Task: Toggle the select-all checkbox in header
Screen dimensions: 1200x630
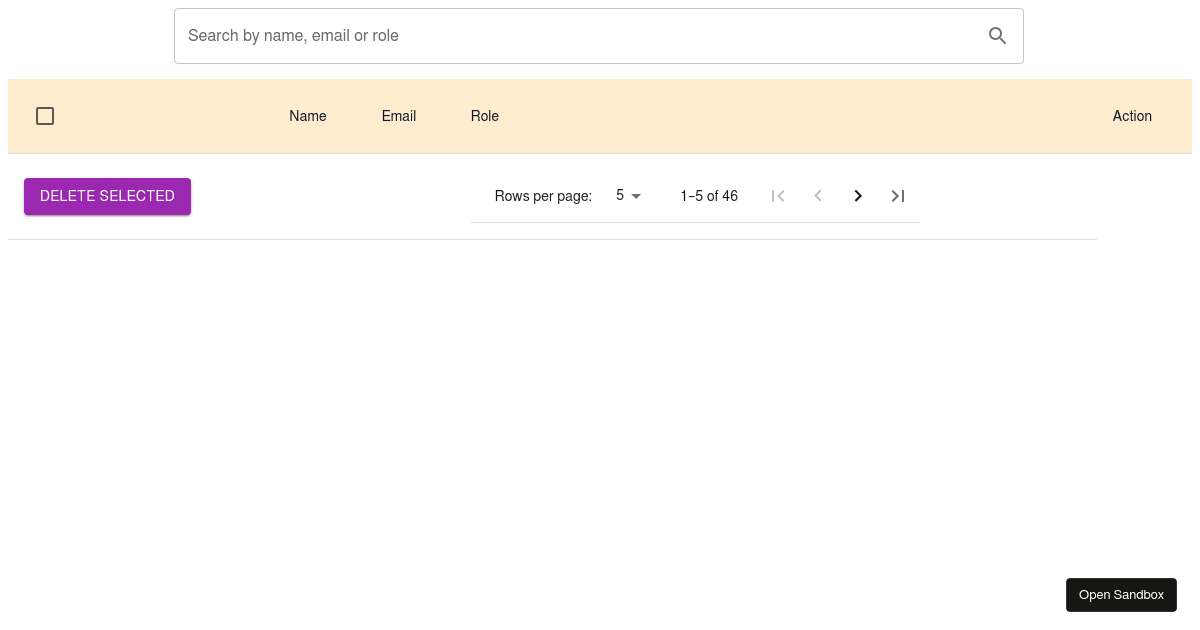Action: coord(45,116)
